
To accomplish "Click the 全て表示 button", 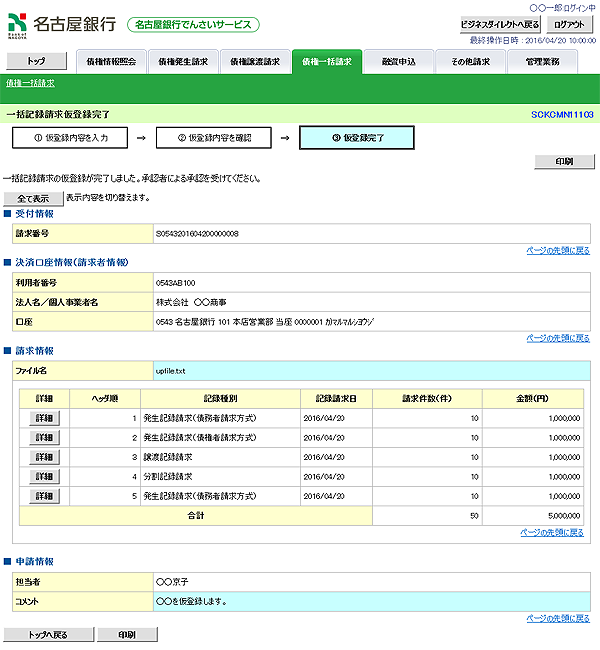I will 33,199.
